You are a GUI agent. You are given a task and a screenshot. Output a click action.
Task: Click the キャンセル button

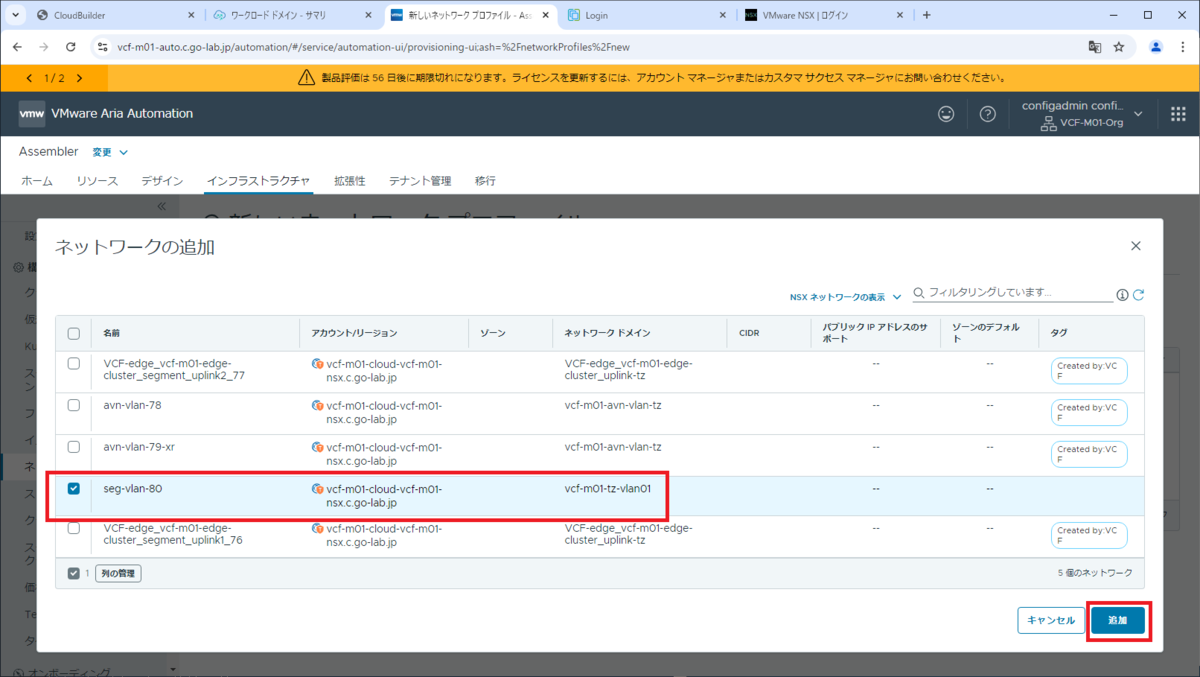[1051, 620]
